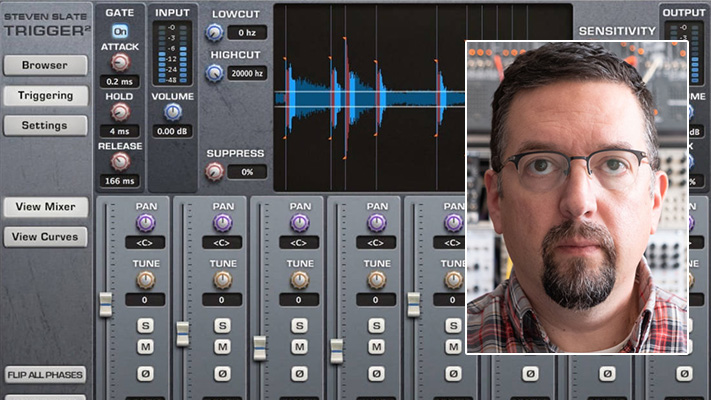Image resolution: width=711 pixels, height=400 pixels.
Task: Click the first channel's Pan knob
Action: click(146, 223)
